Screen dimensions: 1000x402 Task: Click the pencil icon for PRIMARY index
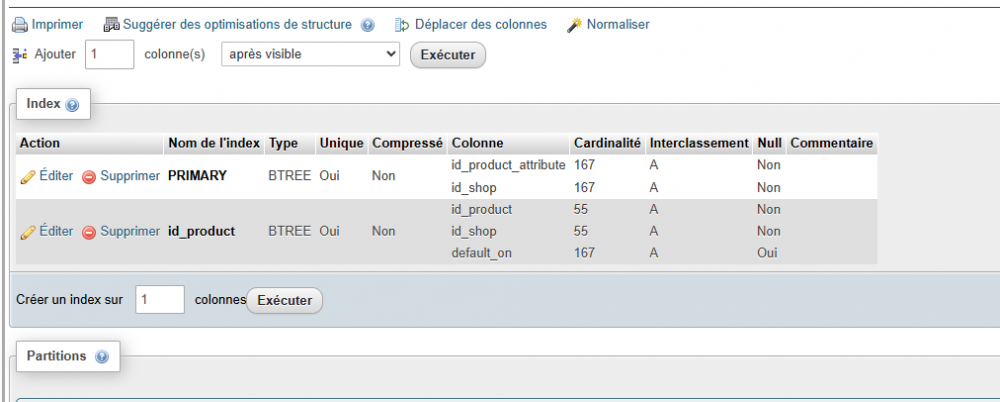coord(28,176)
